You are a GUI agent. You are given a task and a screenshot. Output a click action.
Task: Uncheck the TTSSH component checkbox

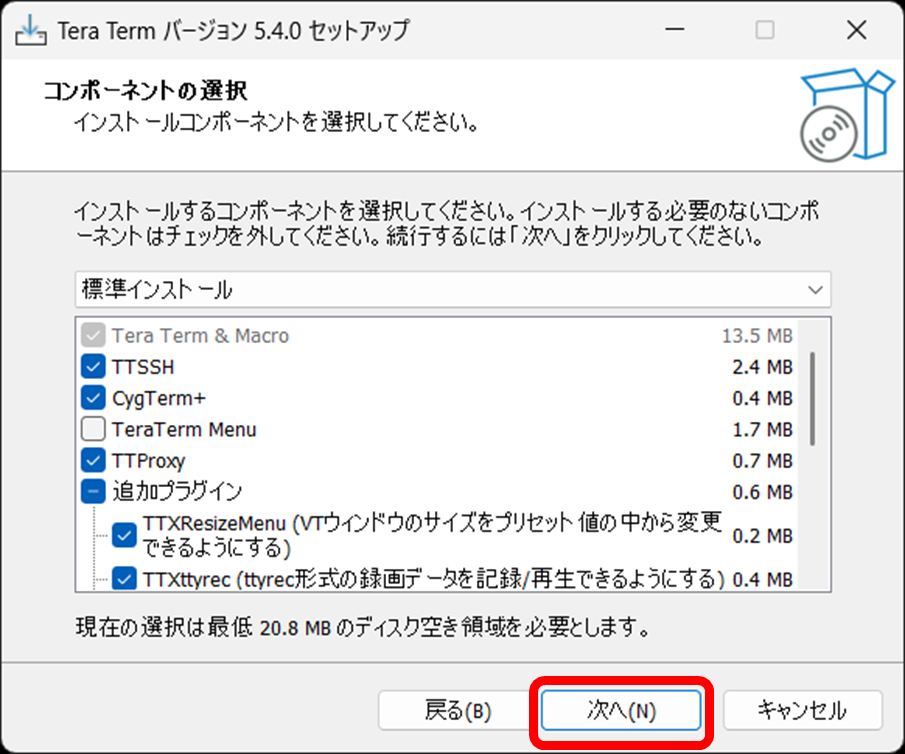click(93, 367)
